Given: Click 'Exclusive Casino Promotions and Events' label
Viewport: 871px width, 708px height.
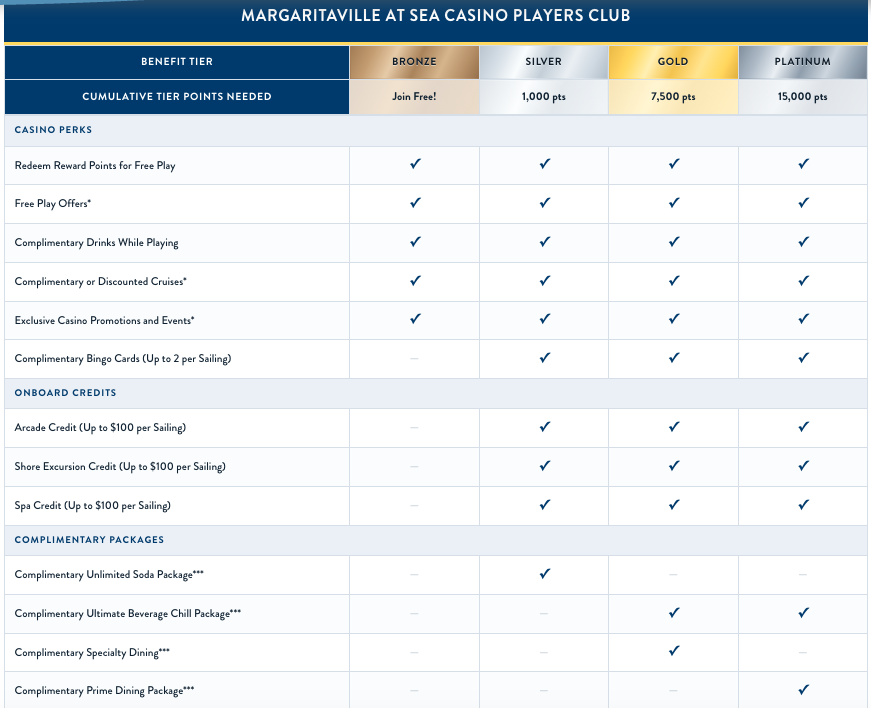Looking at the screenshot, I should coord(104,320).
